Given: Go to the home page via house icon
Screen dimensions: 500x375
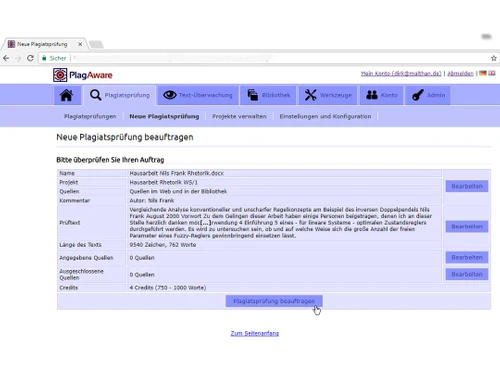Looking at the screenshot, I should click(67, 95).
